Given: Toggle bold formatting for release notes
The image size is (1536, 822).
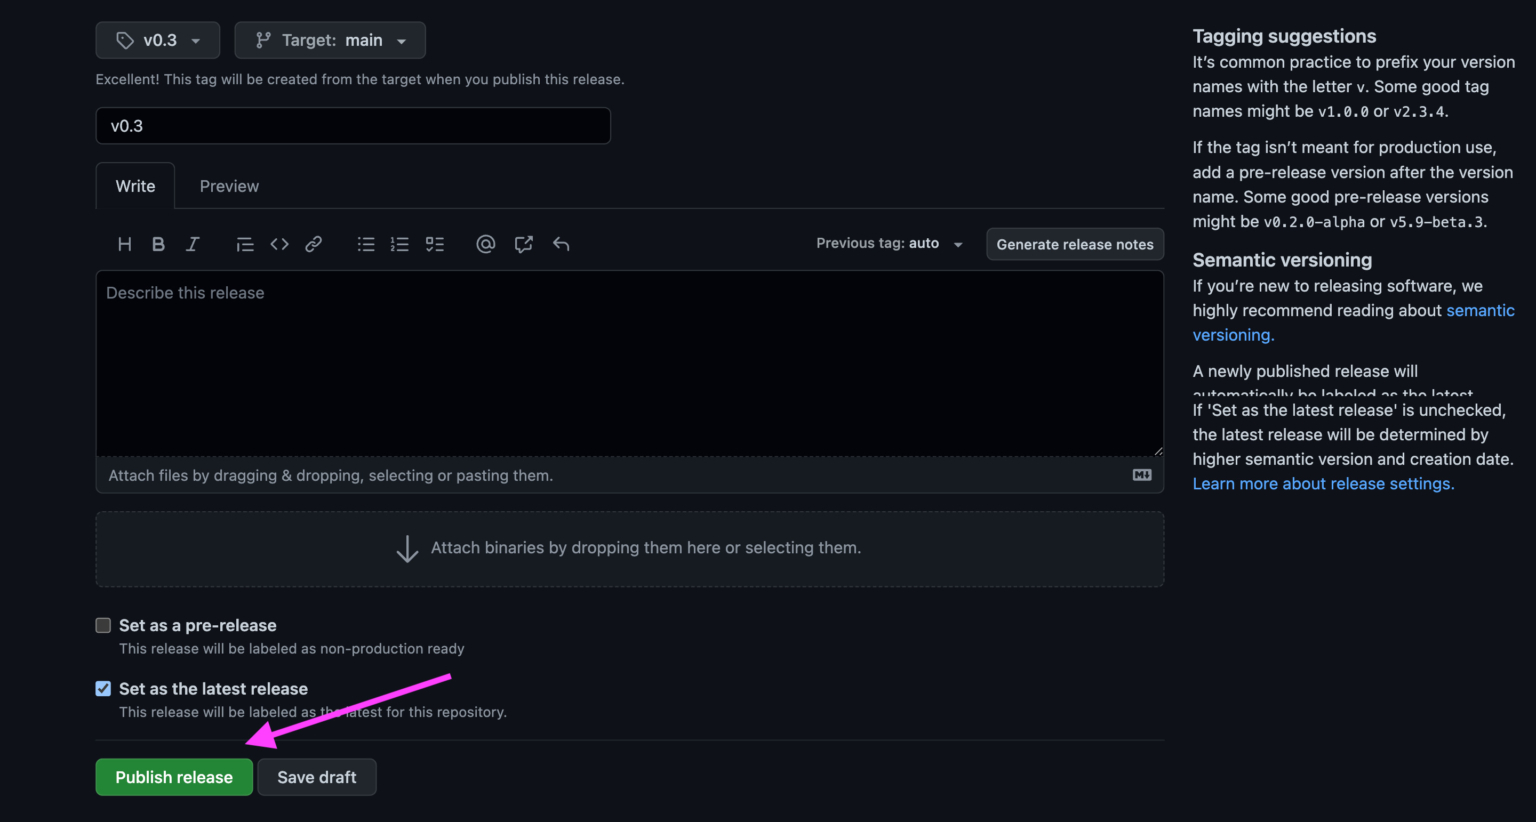Looking at the screenshot, I should click(x=158, y=243).
